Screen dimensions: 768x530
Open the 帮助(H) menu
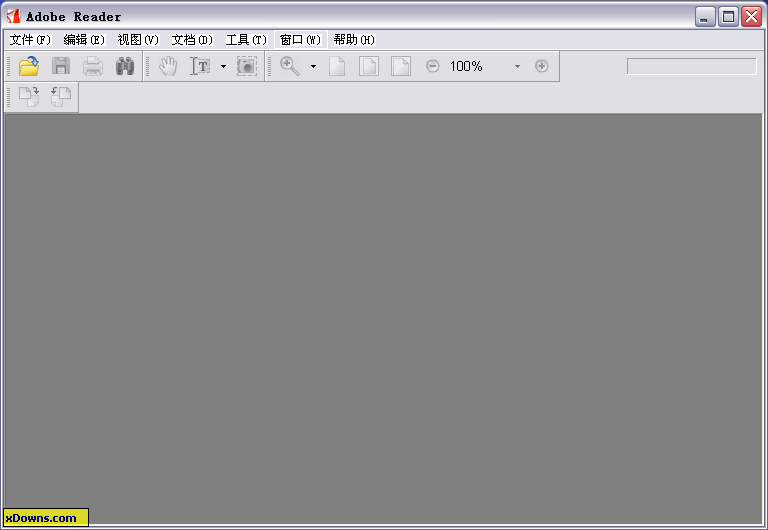(x=354, y=40)
